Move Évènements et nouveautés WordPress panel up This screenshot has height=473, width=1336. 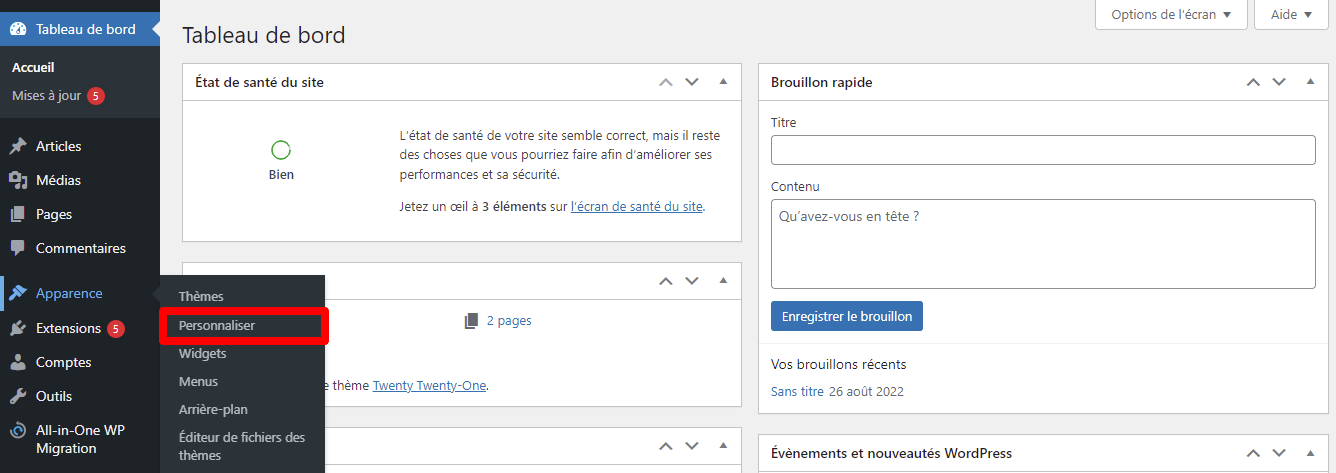1253,453
